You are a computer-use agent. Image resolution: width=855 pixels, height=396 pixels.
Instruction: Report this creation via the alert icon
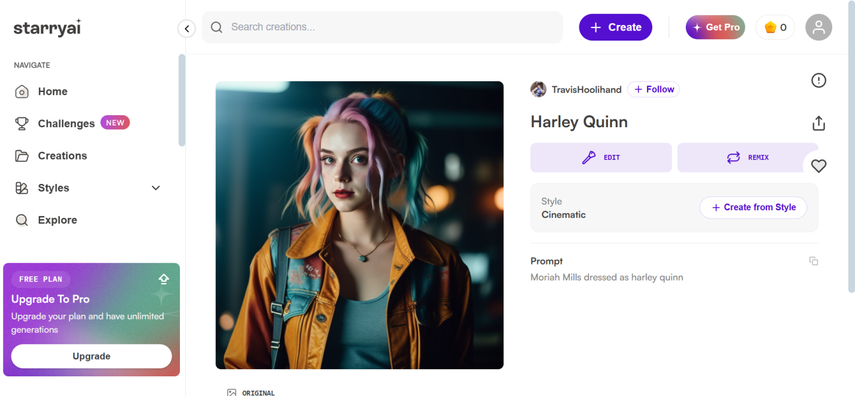818,81
